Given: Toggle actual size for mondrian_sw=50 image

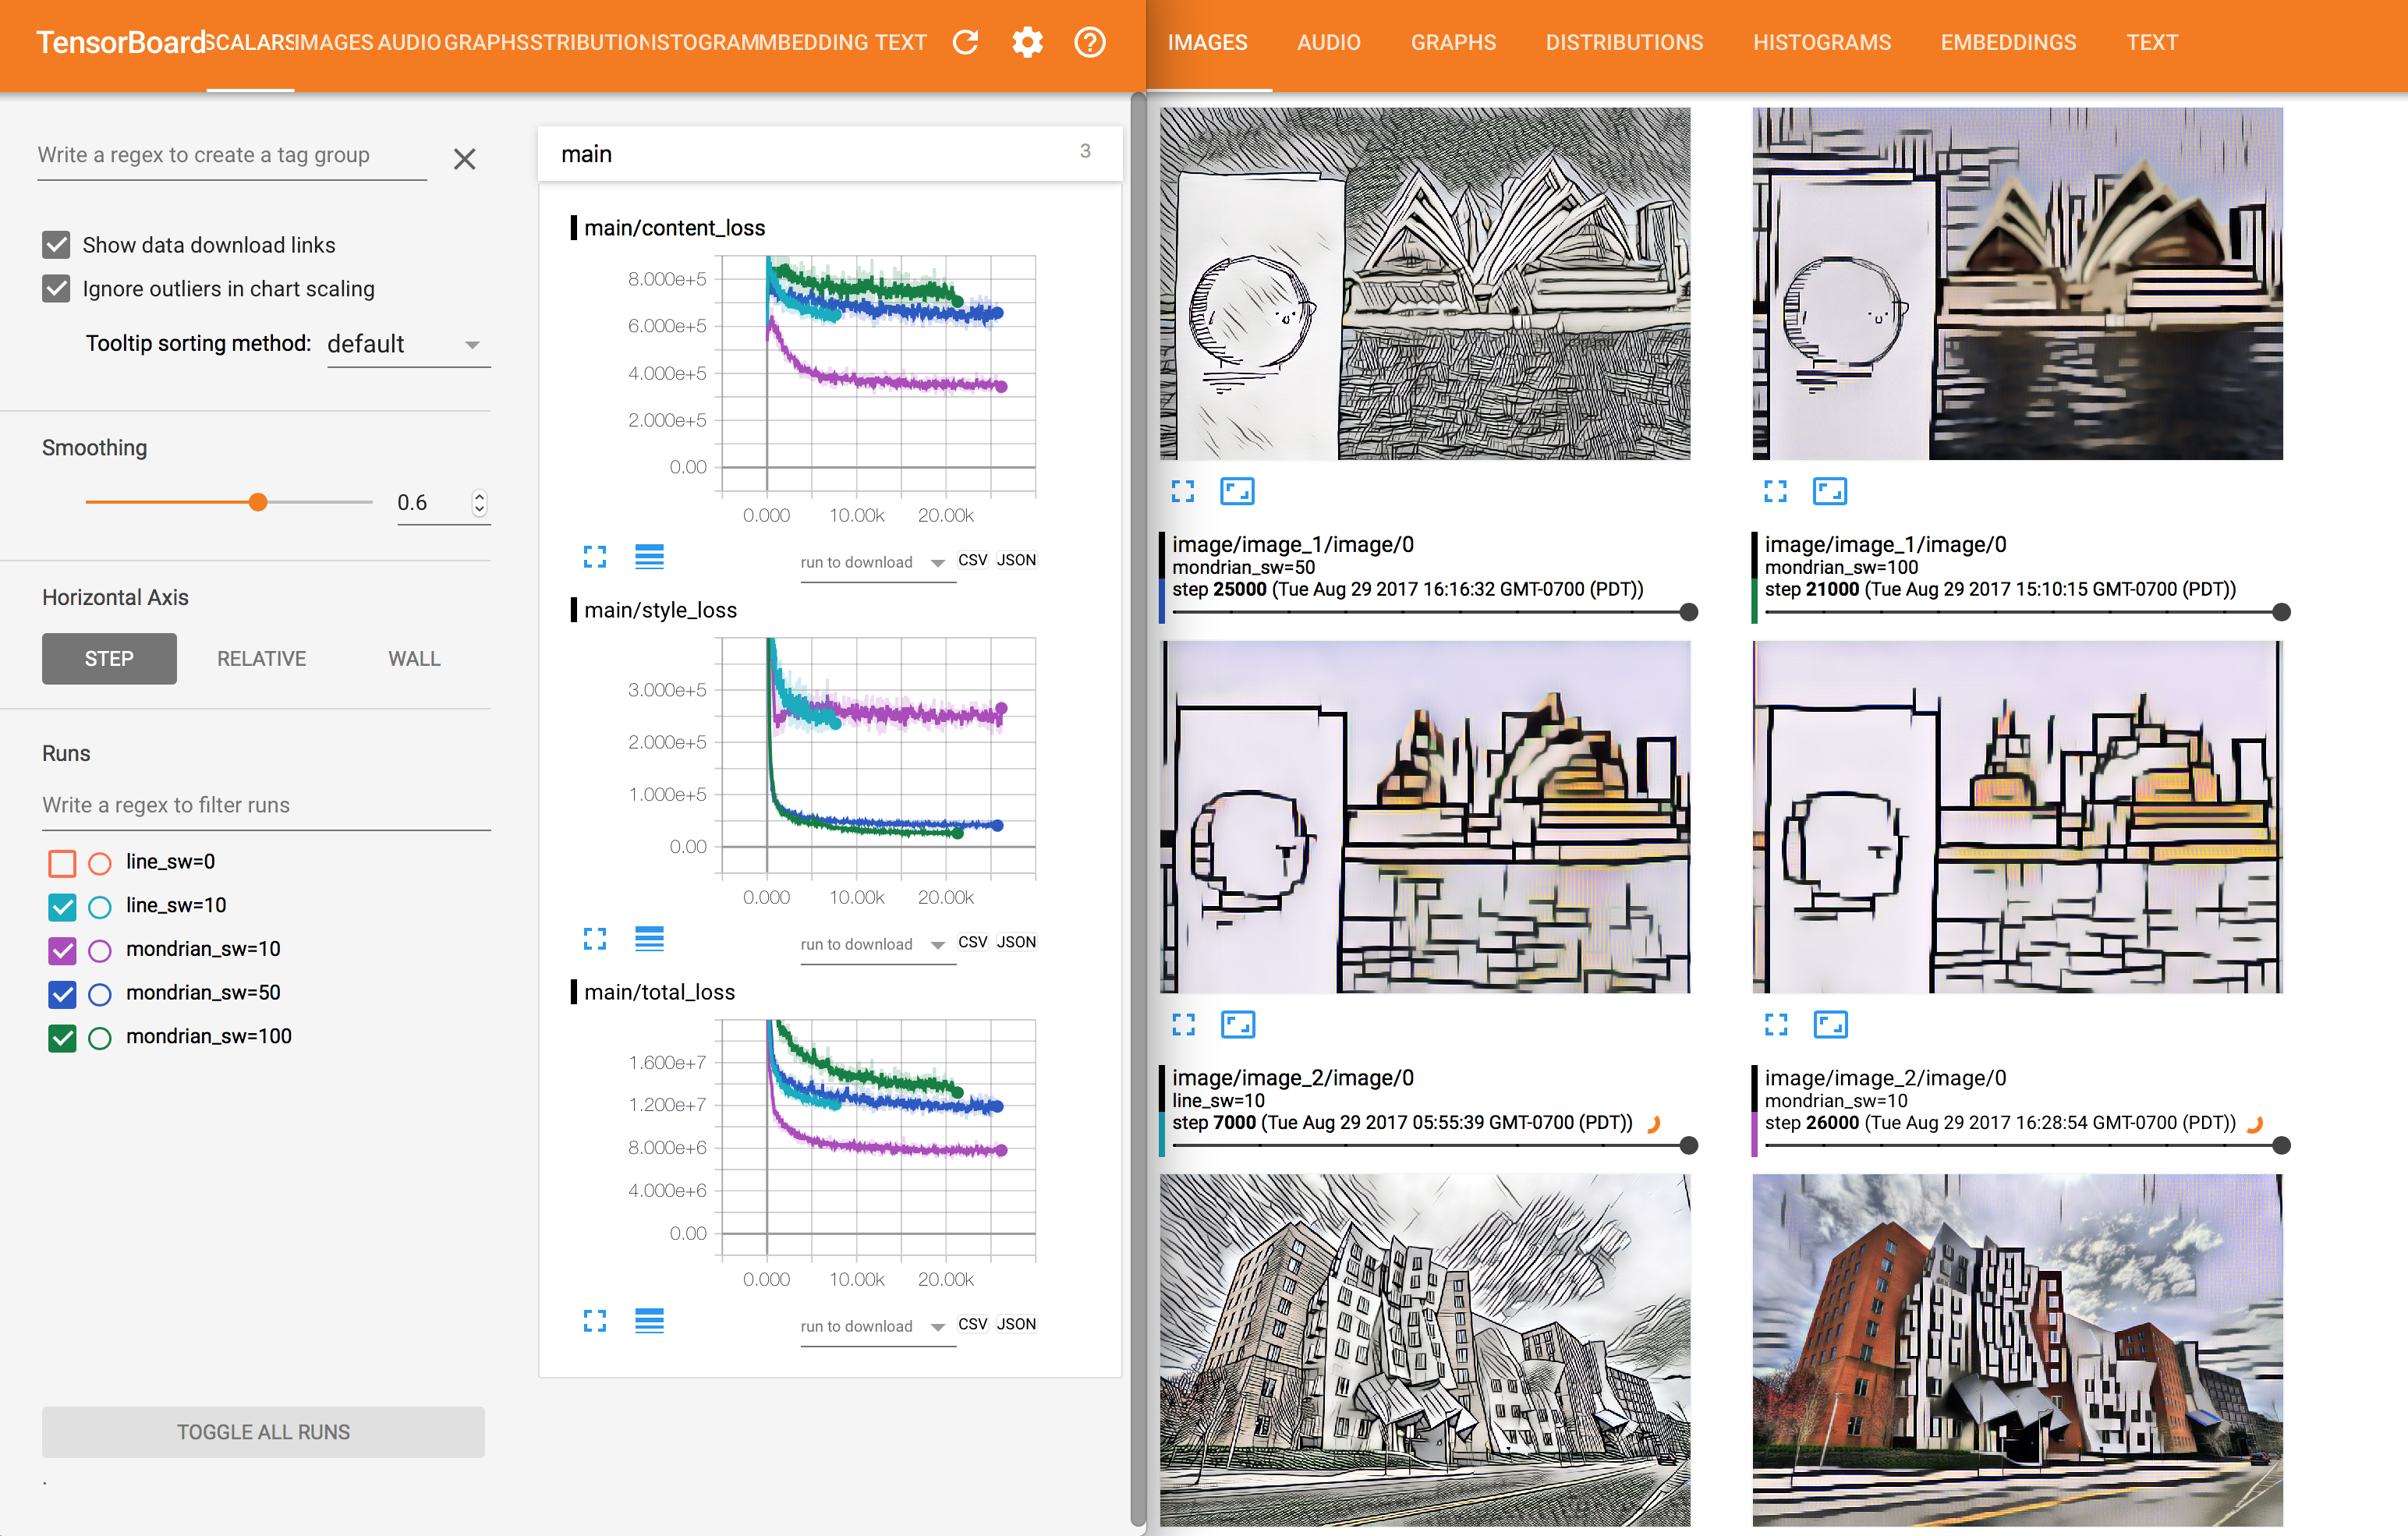Looking at the screenshot, I should [x=1237, y=491].
